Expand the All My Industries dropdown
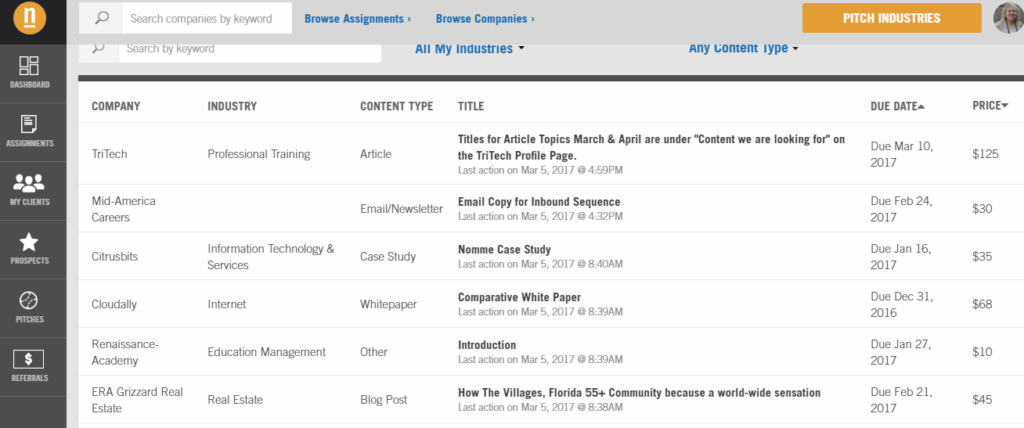Viewport: 1024px width, 428px height. point(470,48)
